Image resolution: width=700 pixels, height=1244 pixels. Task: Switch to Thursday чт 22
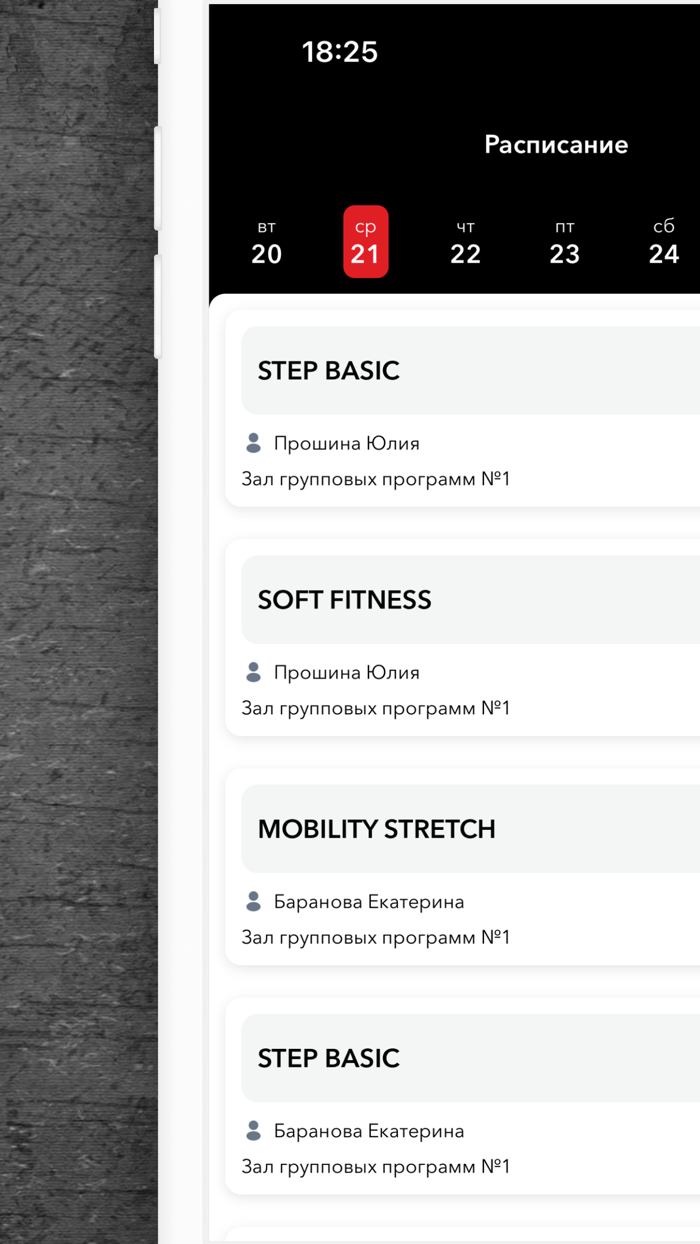pos(465,241)
